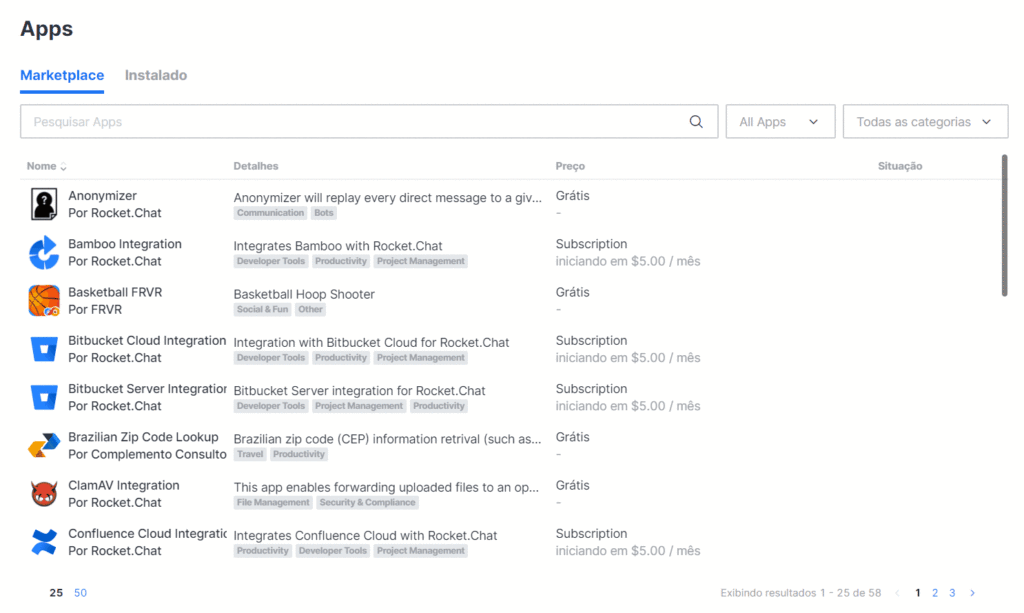Screen dimensions: 1024x613
Task: Click the Bitbucket Server Integration icon
Action: tap(44, 398)
